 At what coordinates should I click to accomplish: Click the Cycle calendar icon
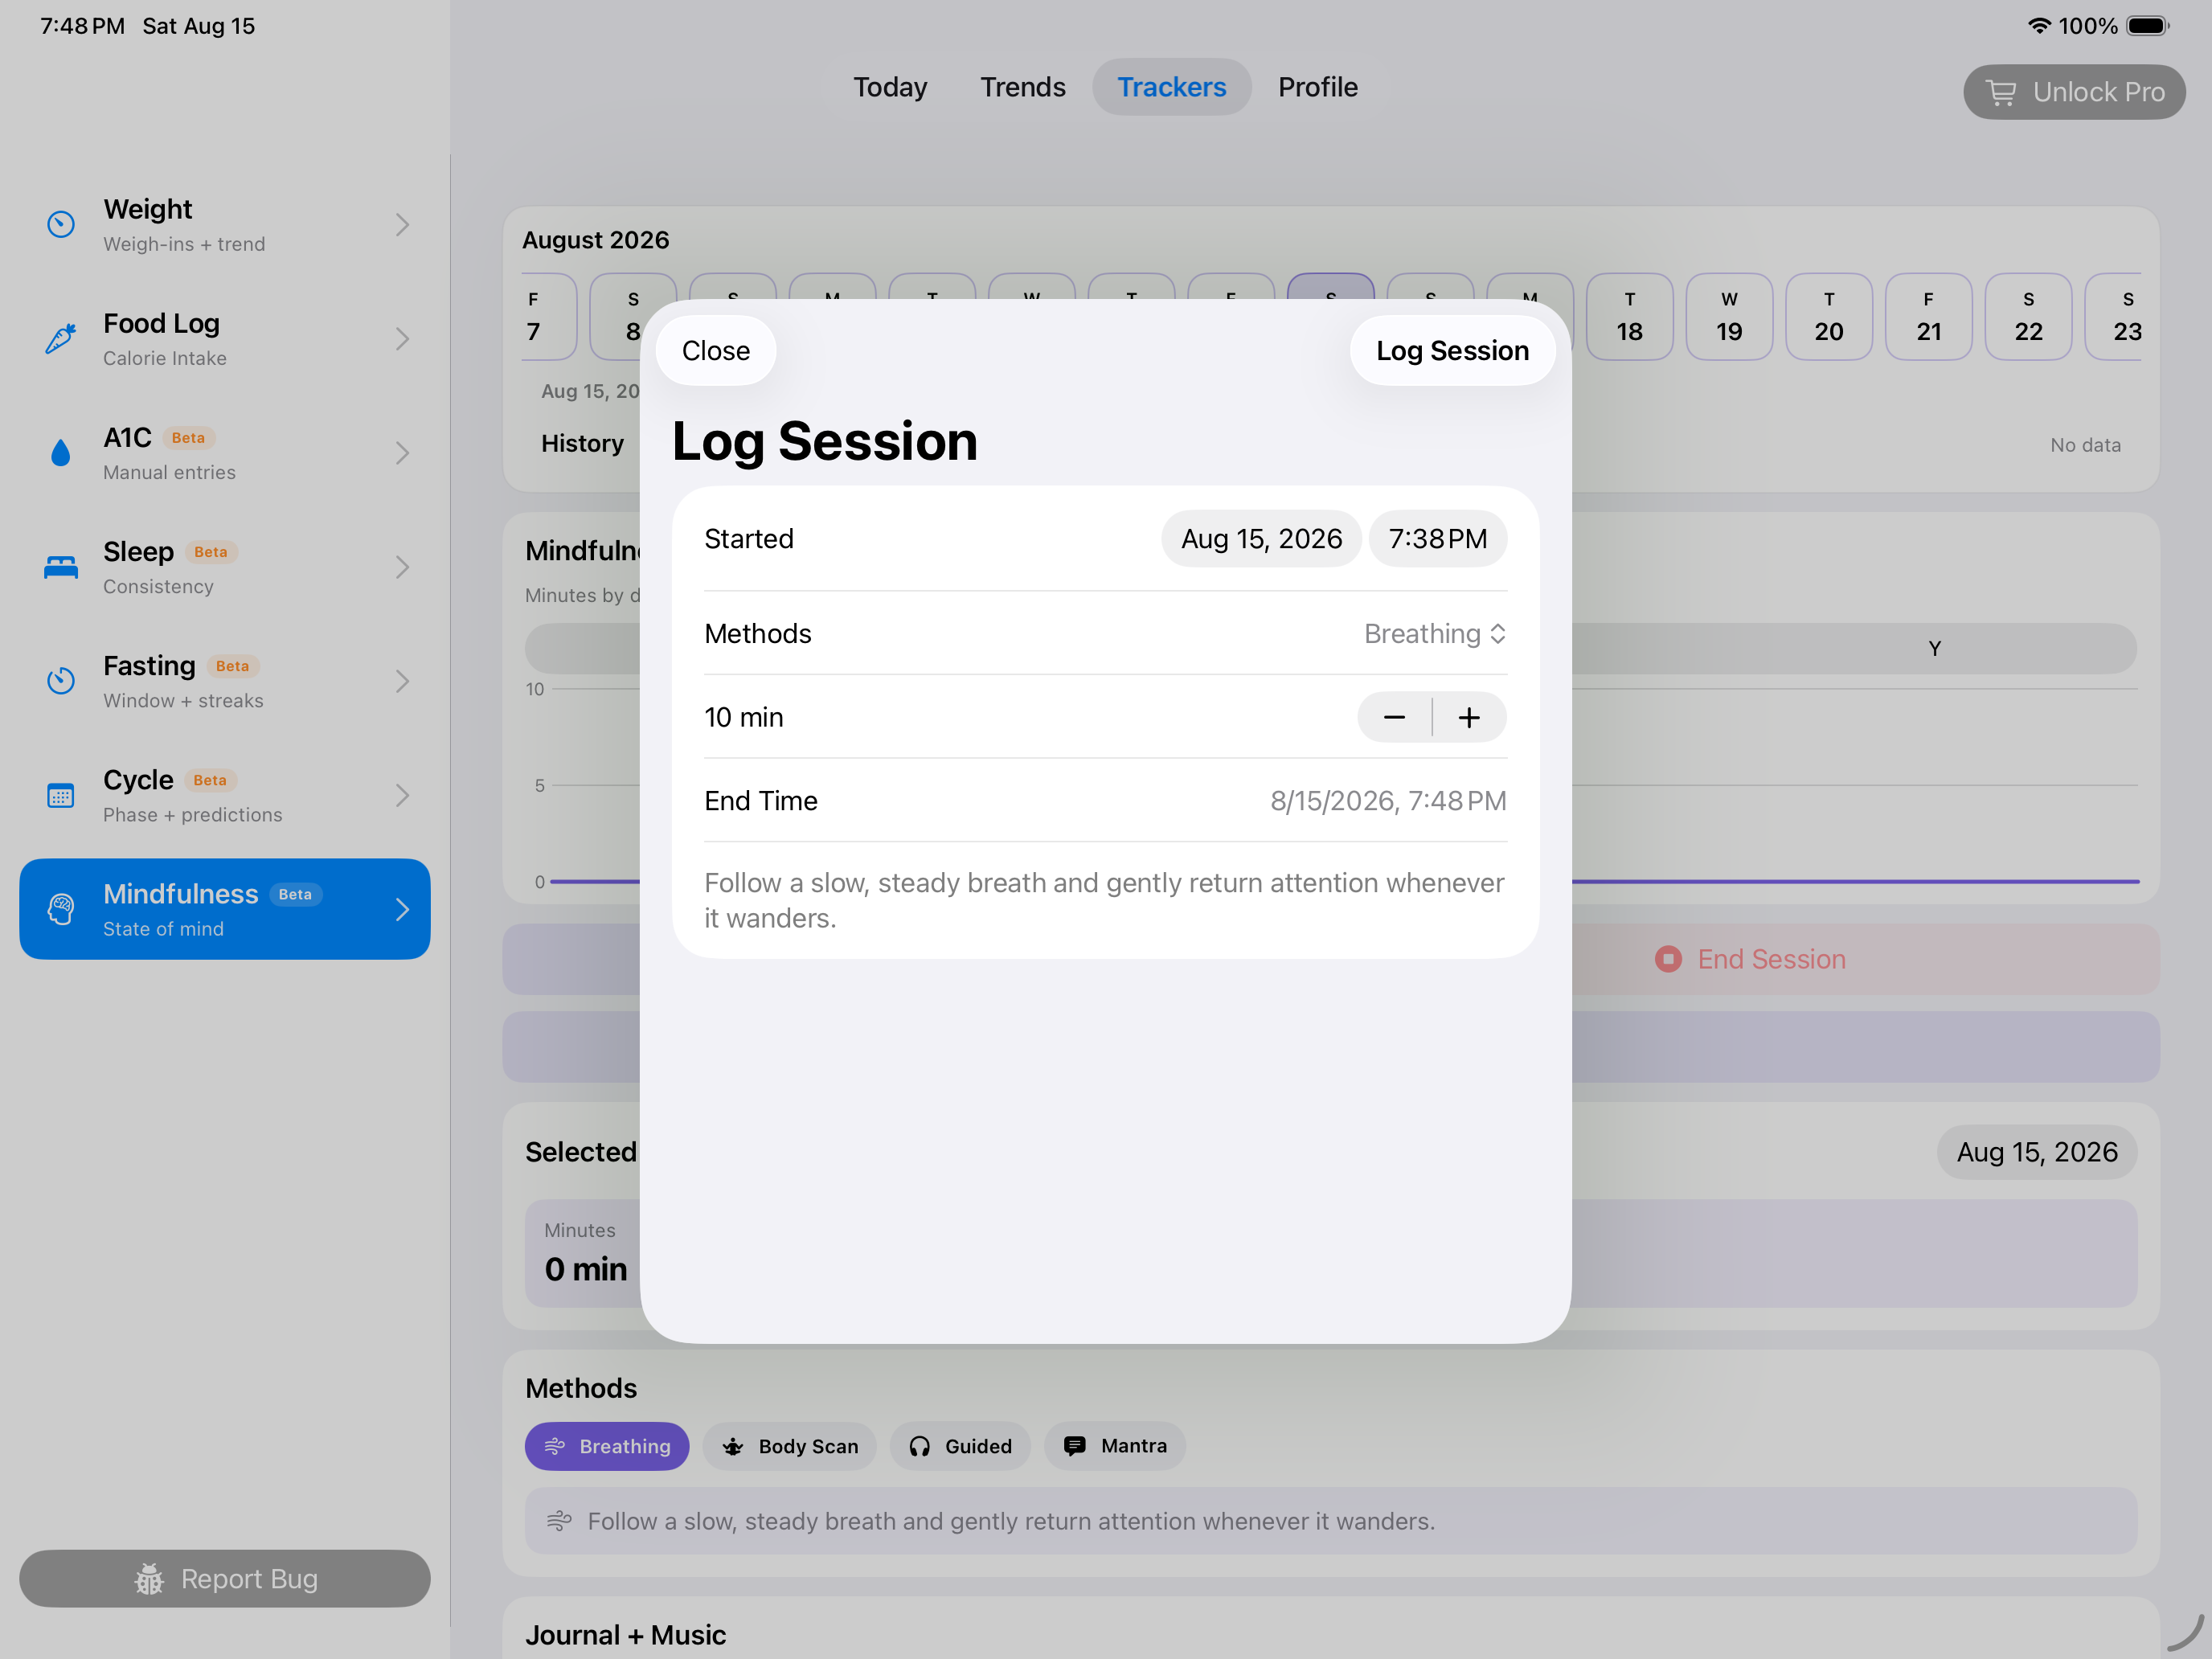pyautogui.click(x=61, y=796)
